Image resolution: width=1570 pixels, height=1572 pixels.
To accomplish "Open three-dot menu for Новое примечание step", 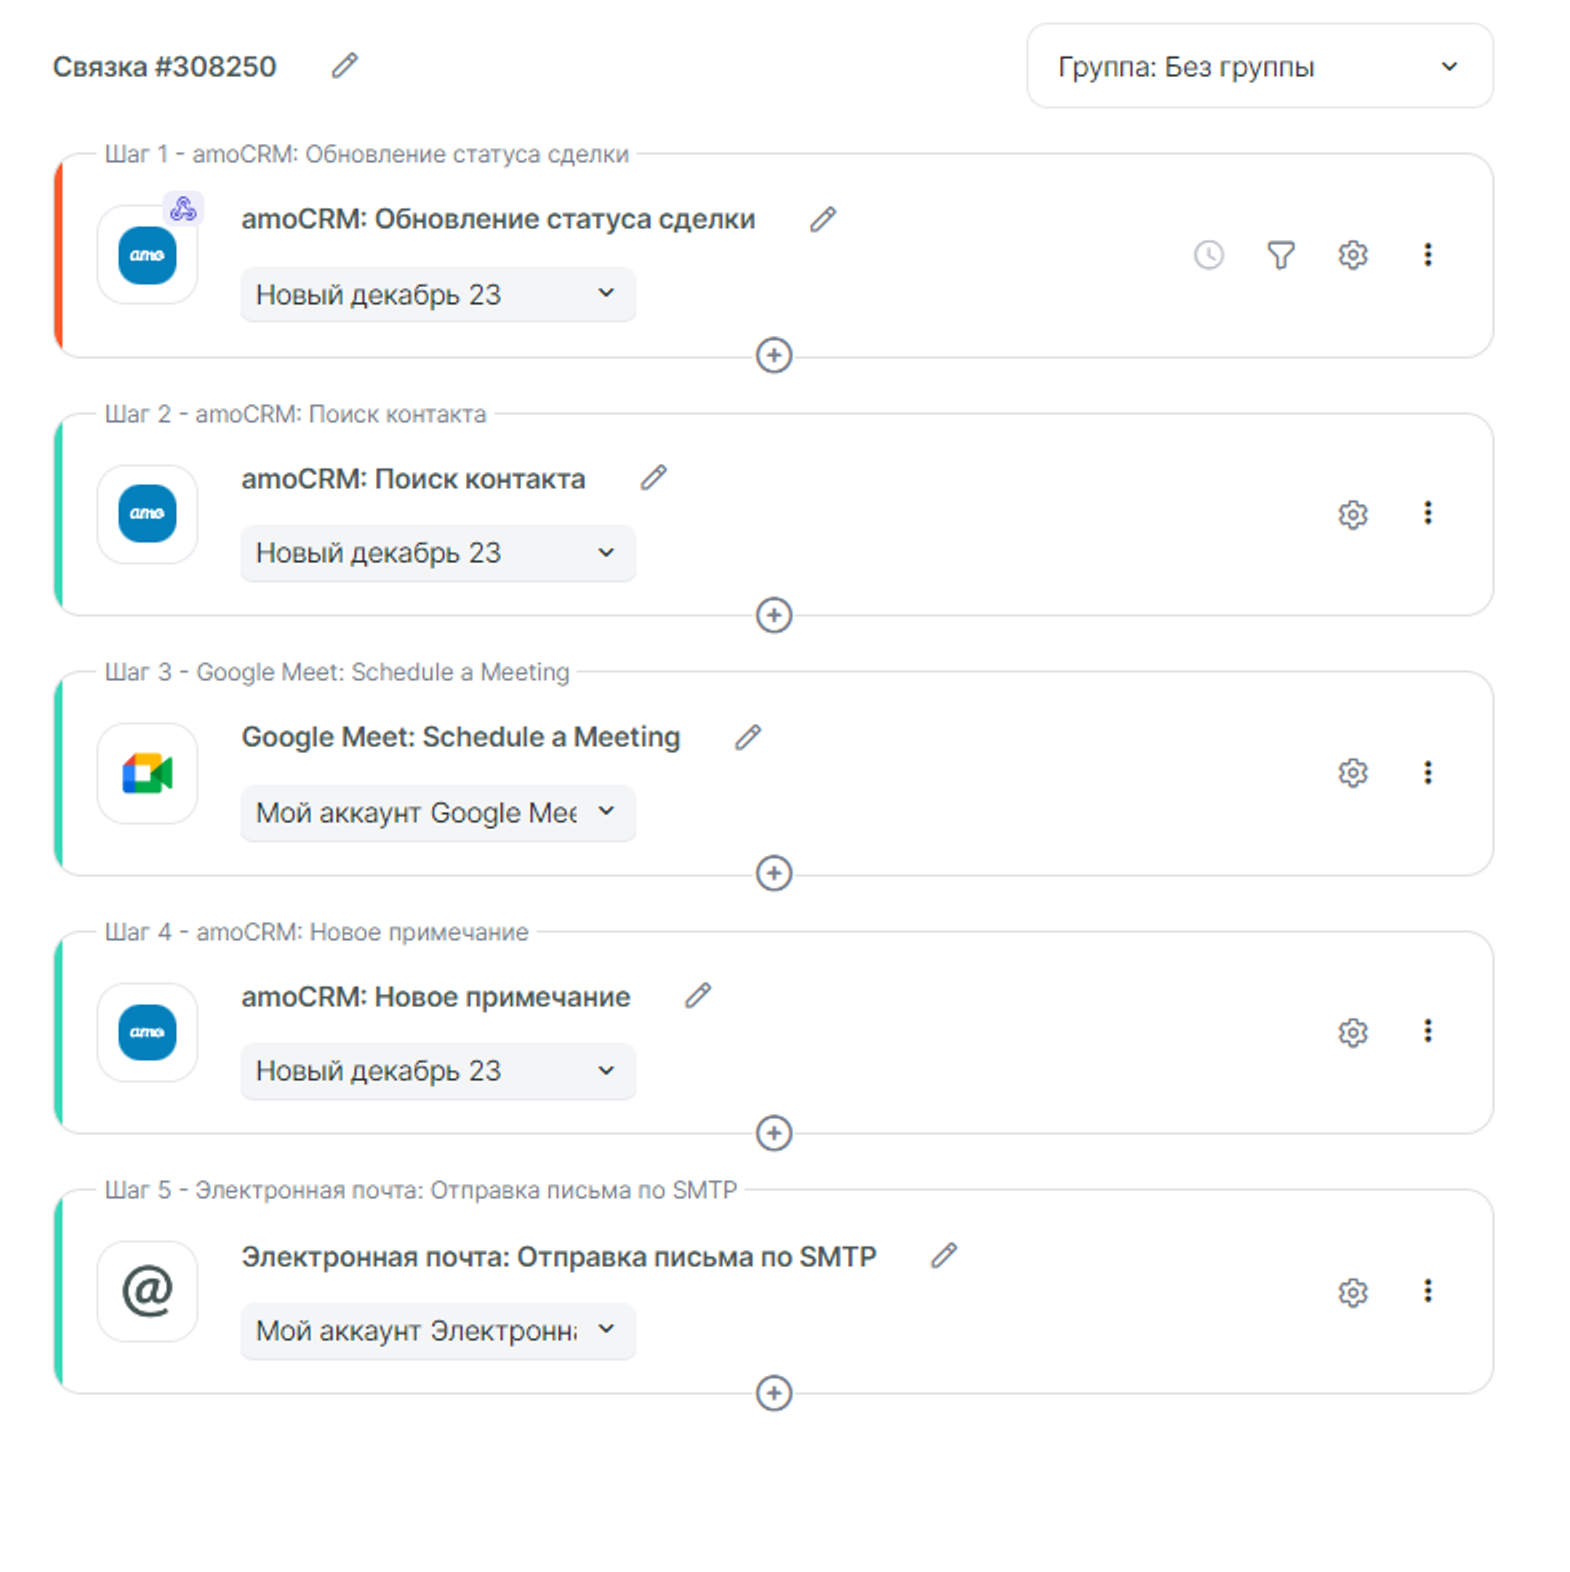I will pos(1427,1031).
